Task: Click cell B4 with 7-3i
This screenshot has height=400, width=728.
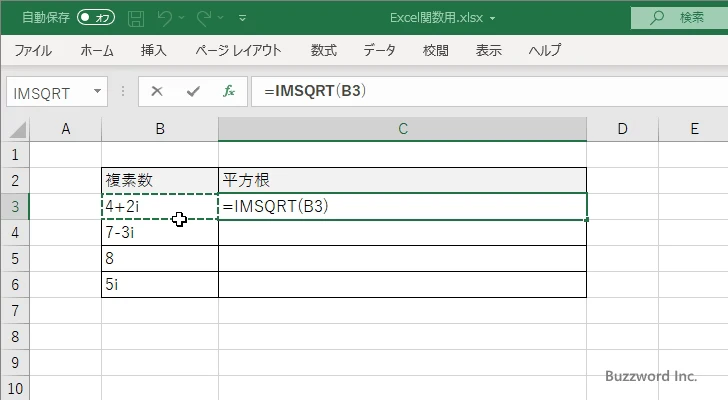Action: coord(160,232)
